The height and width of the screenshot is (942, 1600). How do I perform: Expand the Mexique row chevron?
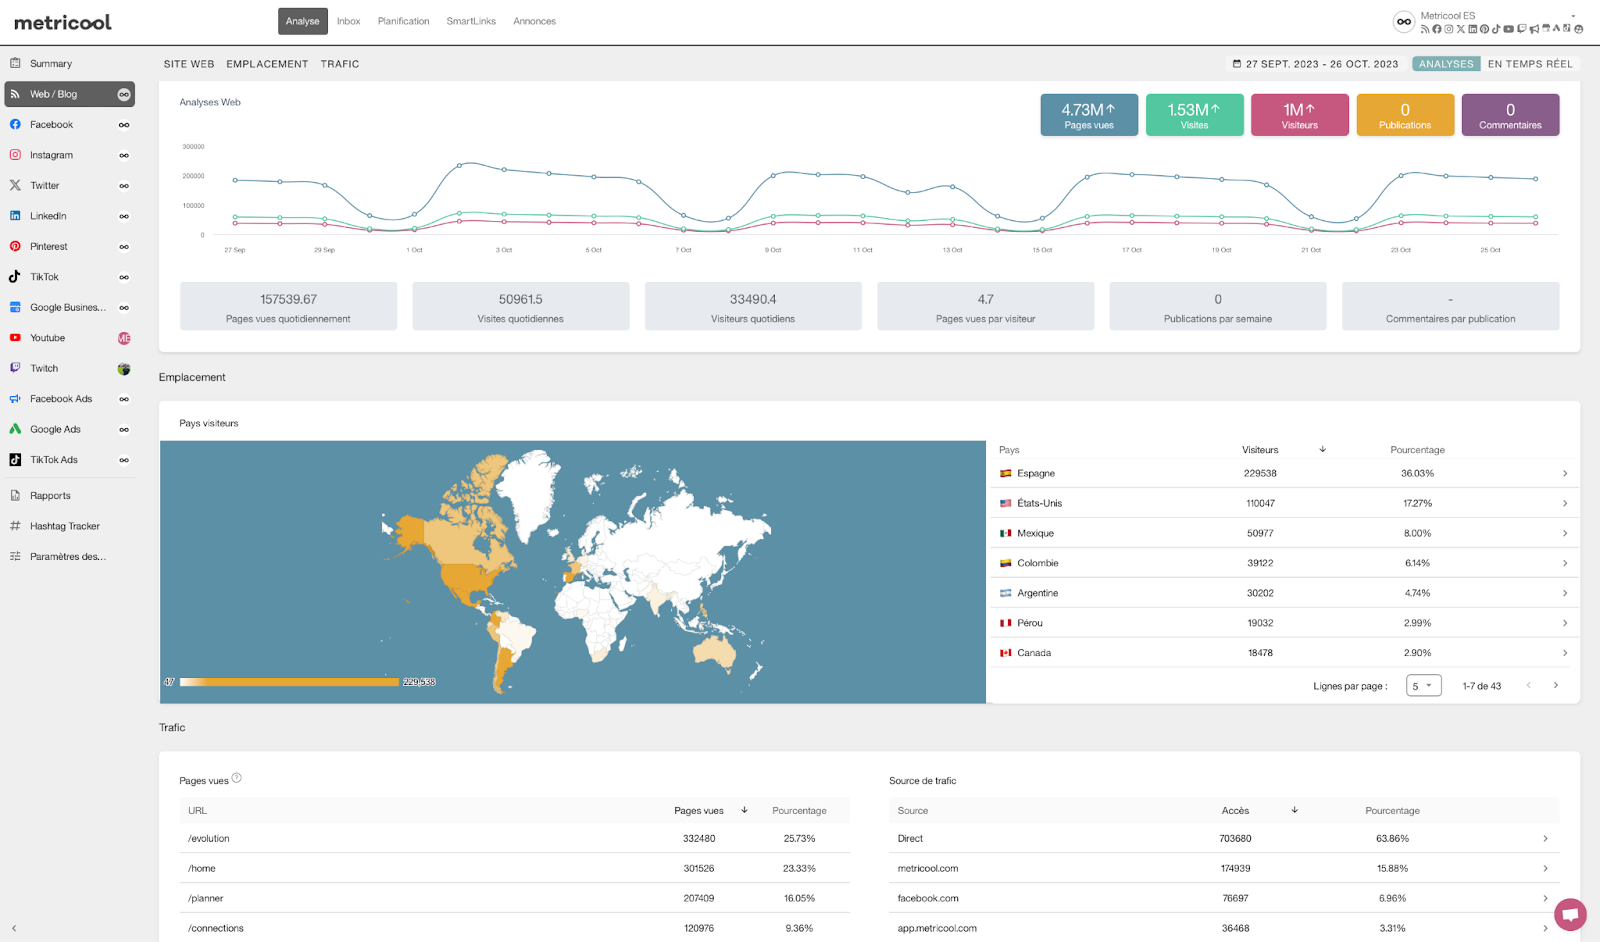point(1565,534)
